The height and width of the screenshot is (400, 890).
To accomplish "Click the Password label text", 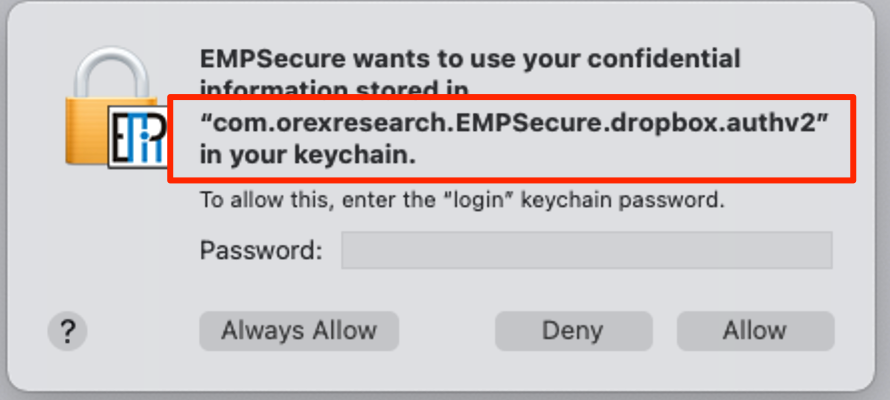I will coord(261,250).
